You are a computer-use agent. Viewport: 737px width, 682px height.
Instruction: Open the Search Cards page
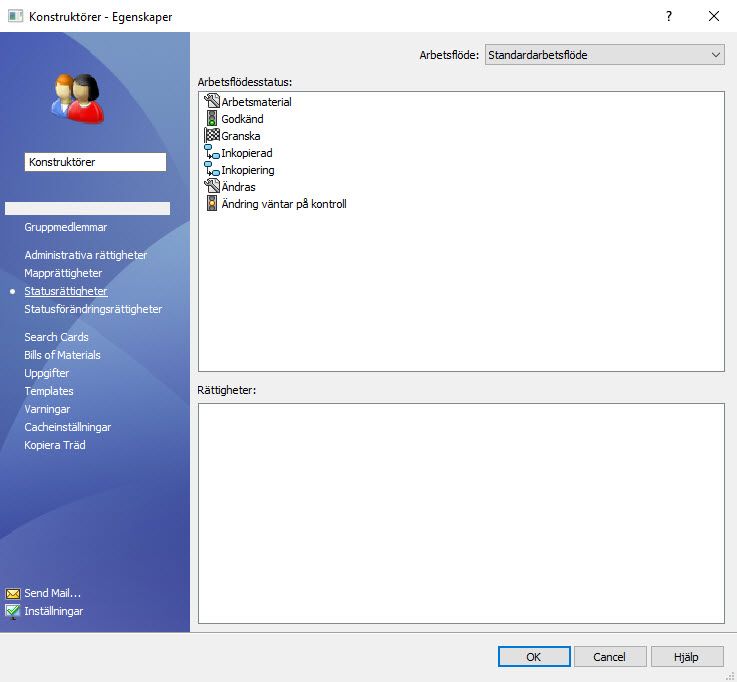pos(56,337)
